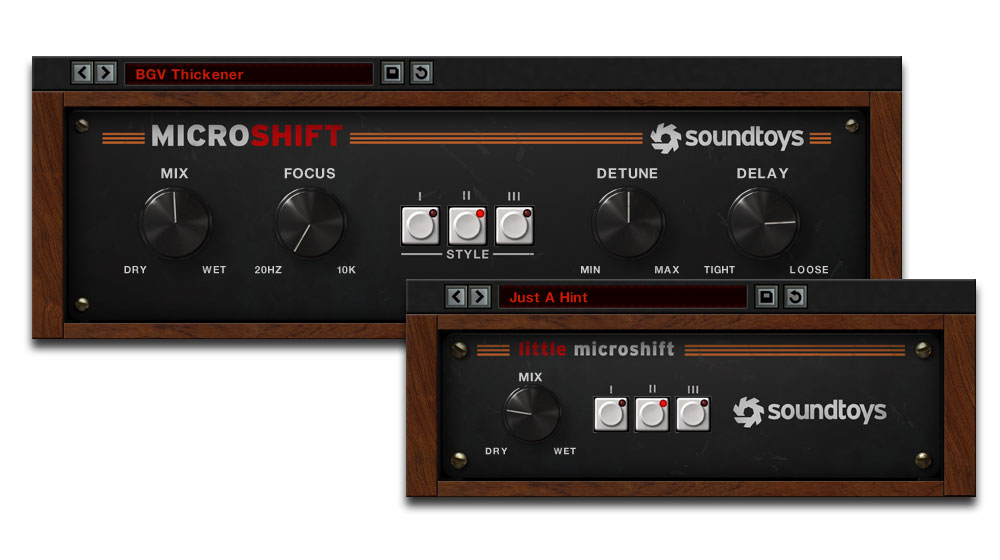The height and width of the screenshot is (560, 1000).
Task: Click the Little MicroShift Mix knob
Action: pyautogui.click(x=532, y=413)
